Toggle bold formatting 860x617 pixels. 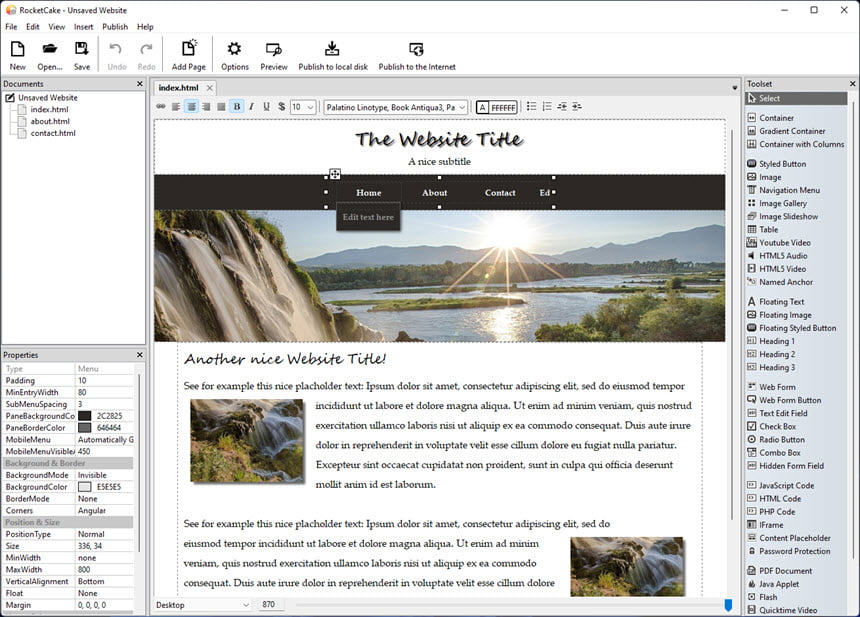coord(236,106)
